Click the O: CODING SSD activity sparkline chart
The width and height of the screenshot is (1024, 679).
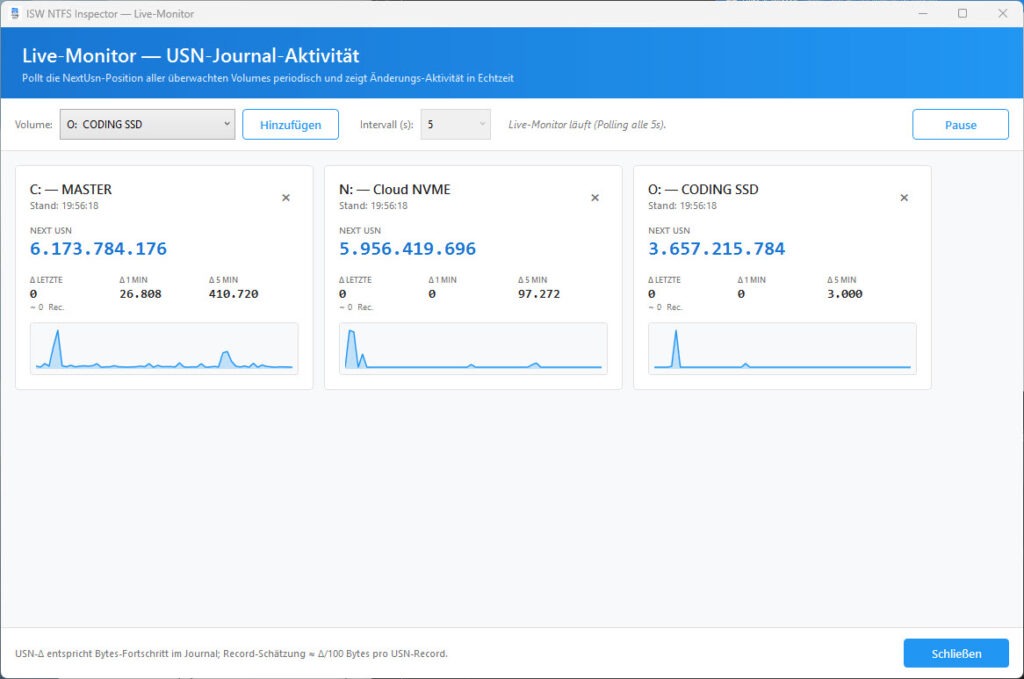pos(782,349)
